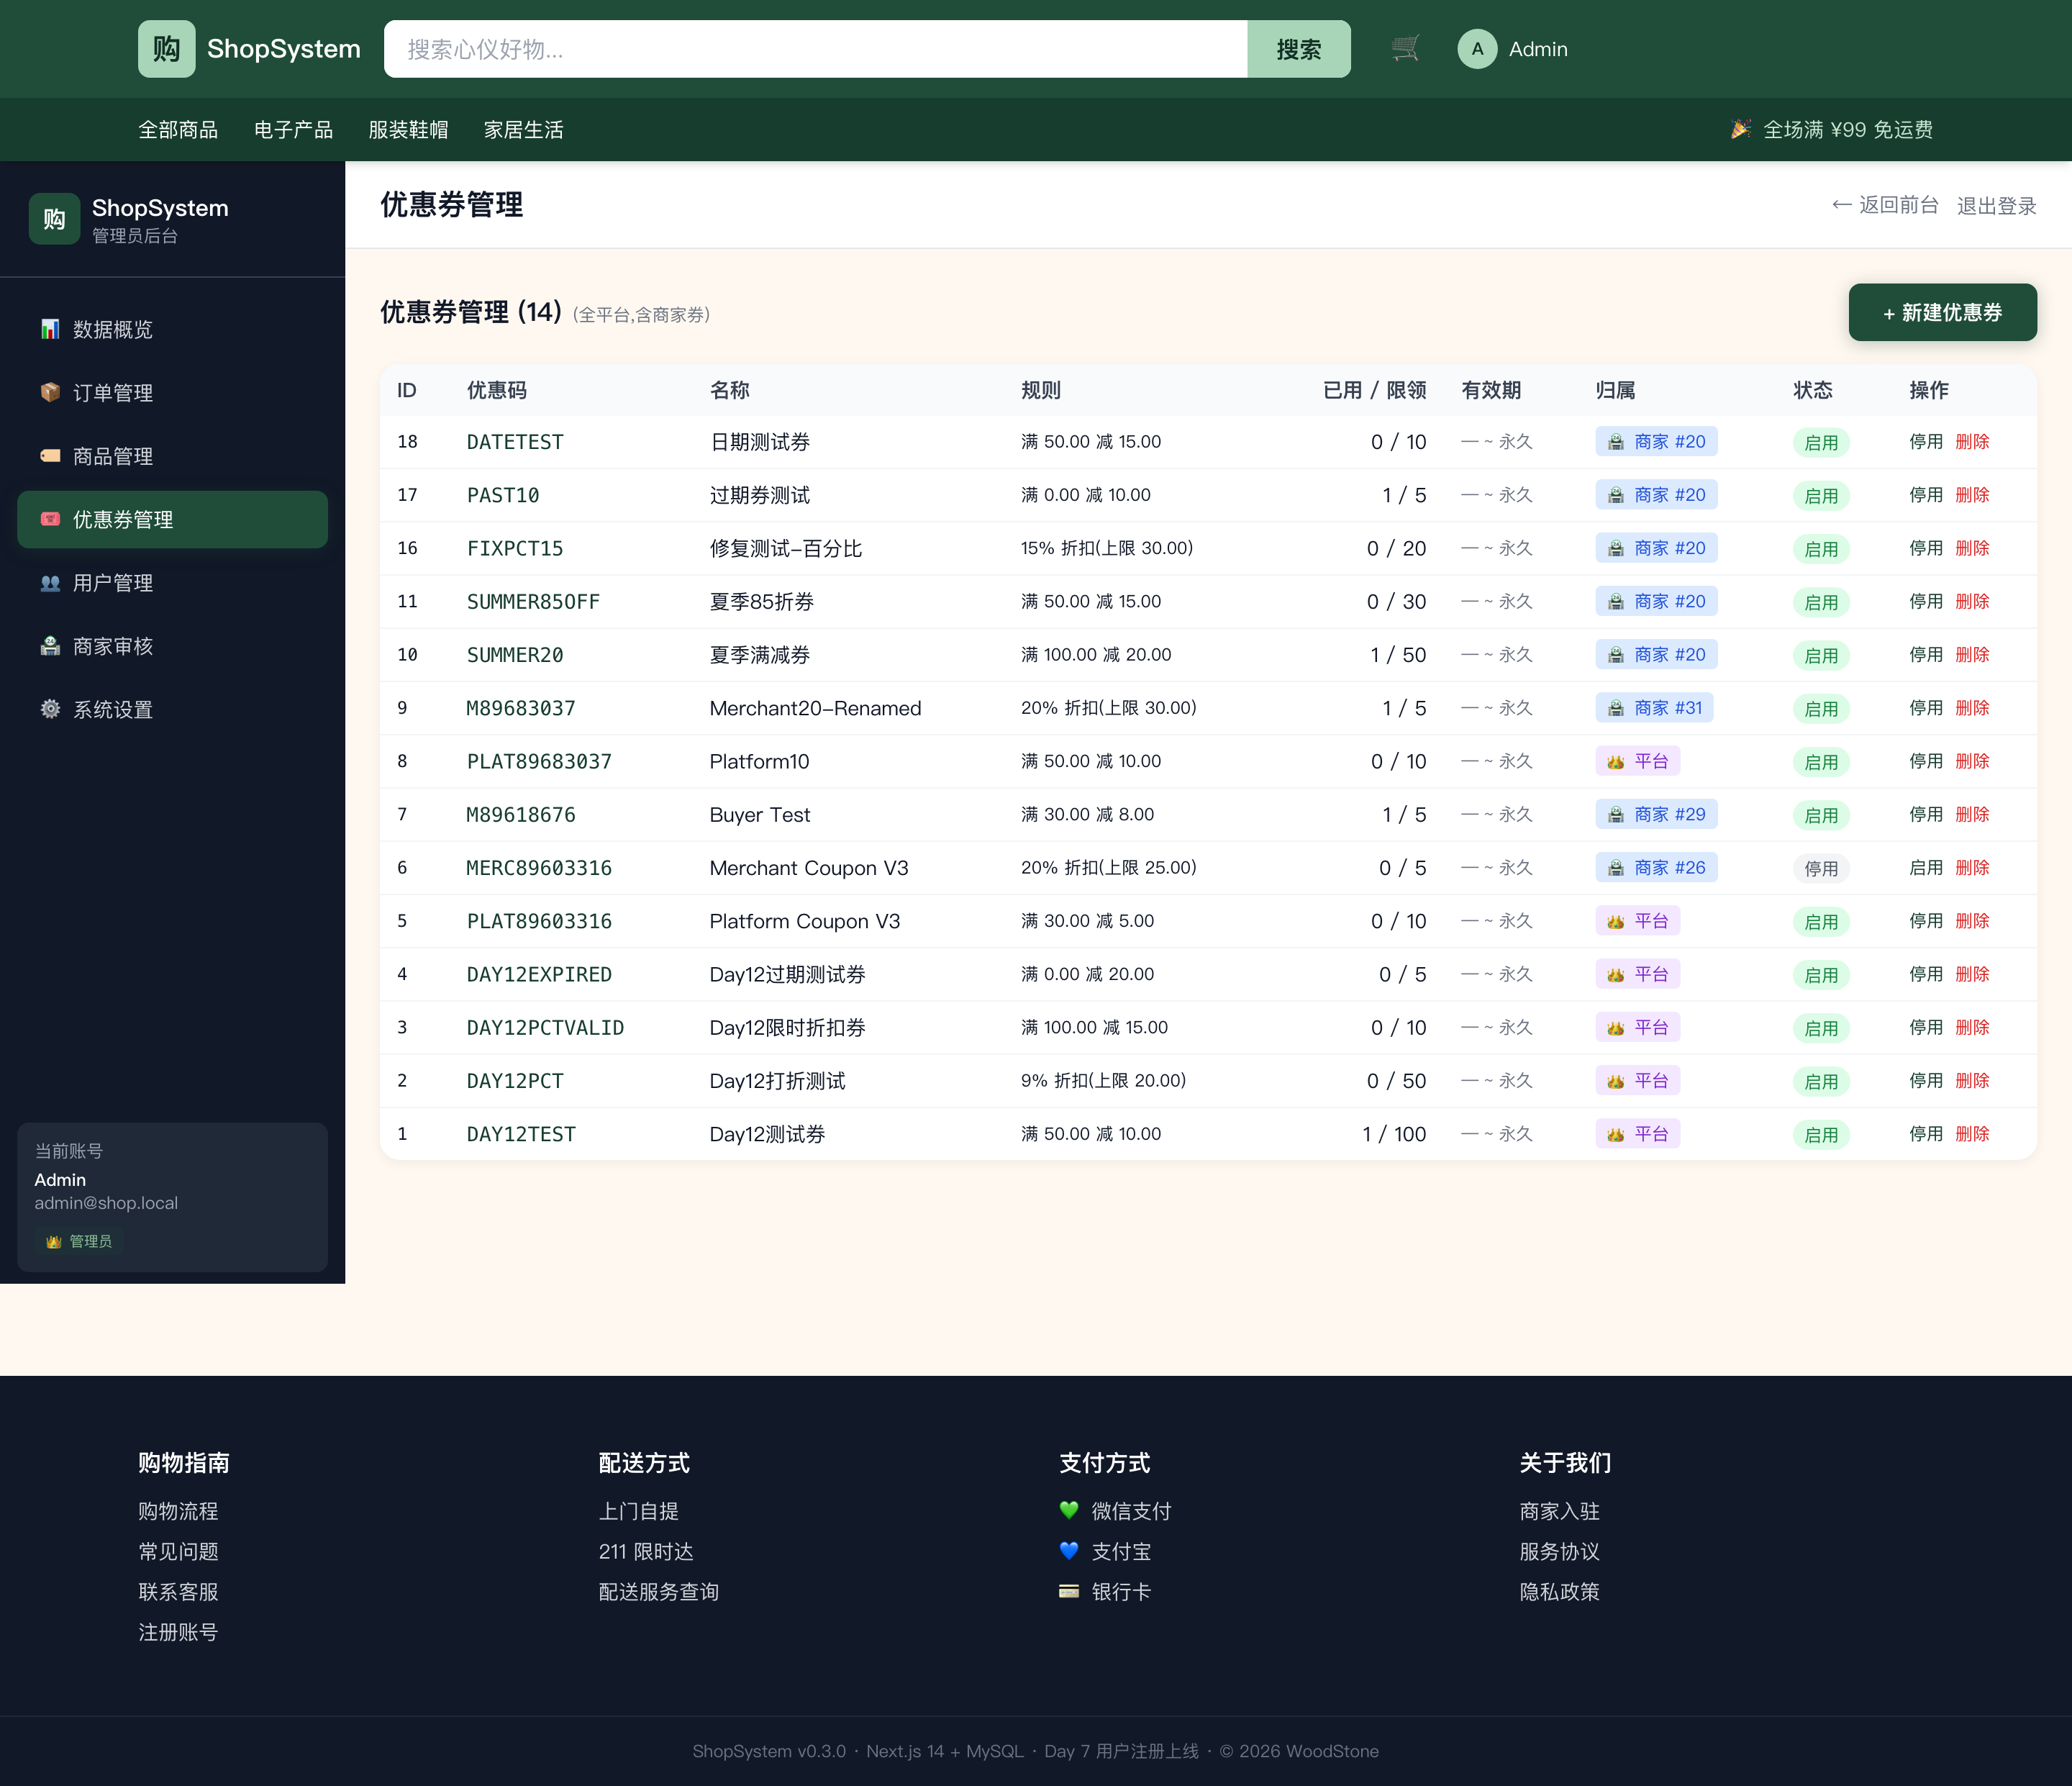Open the 家居生活 category
2072x1786 pixels.
click(x=524, y=130)
